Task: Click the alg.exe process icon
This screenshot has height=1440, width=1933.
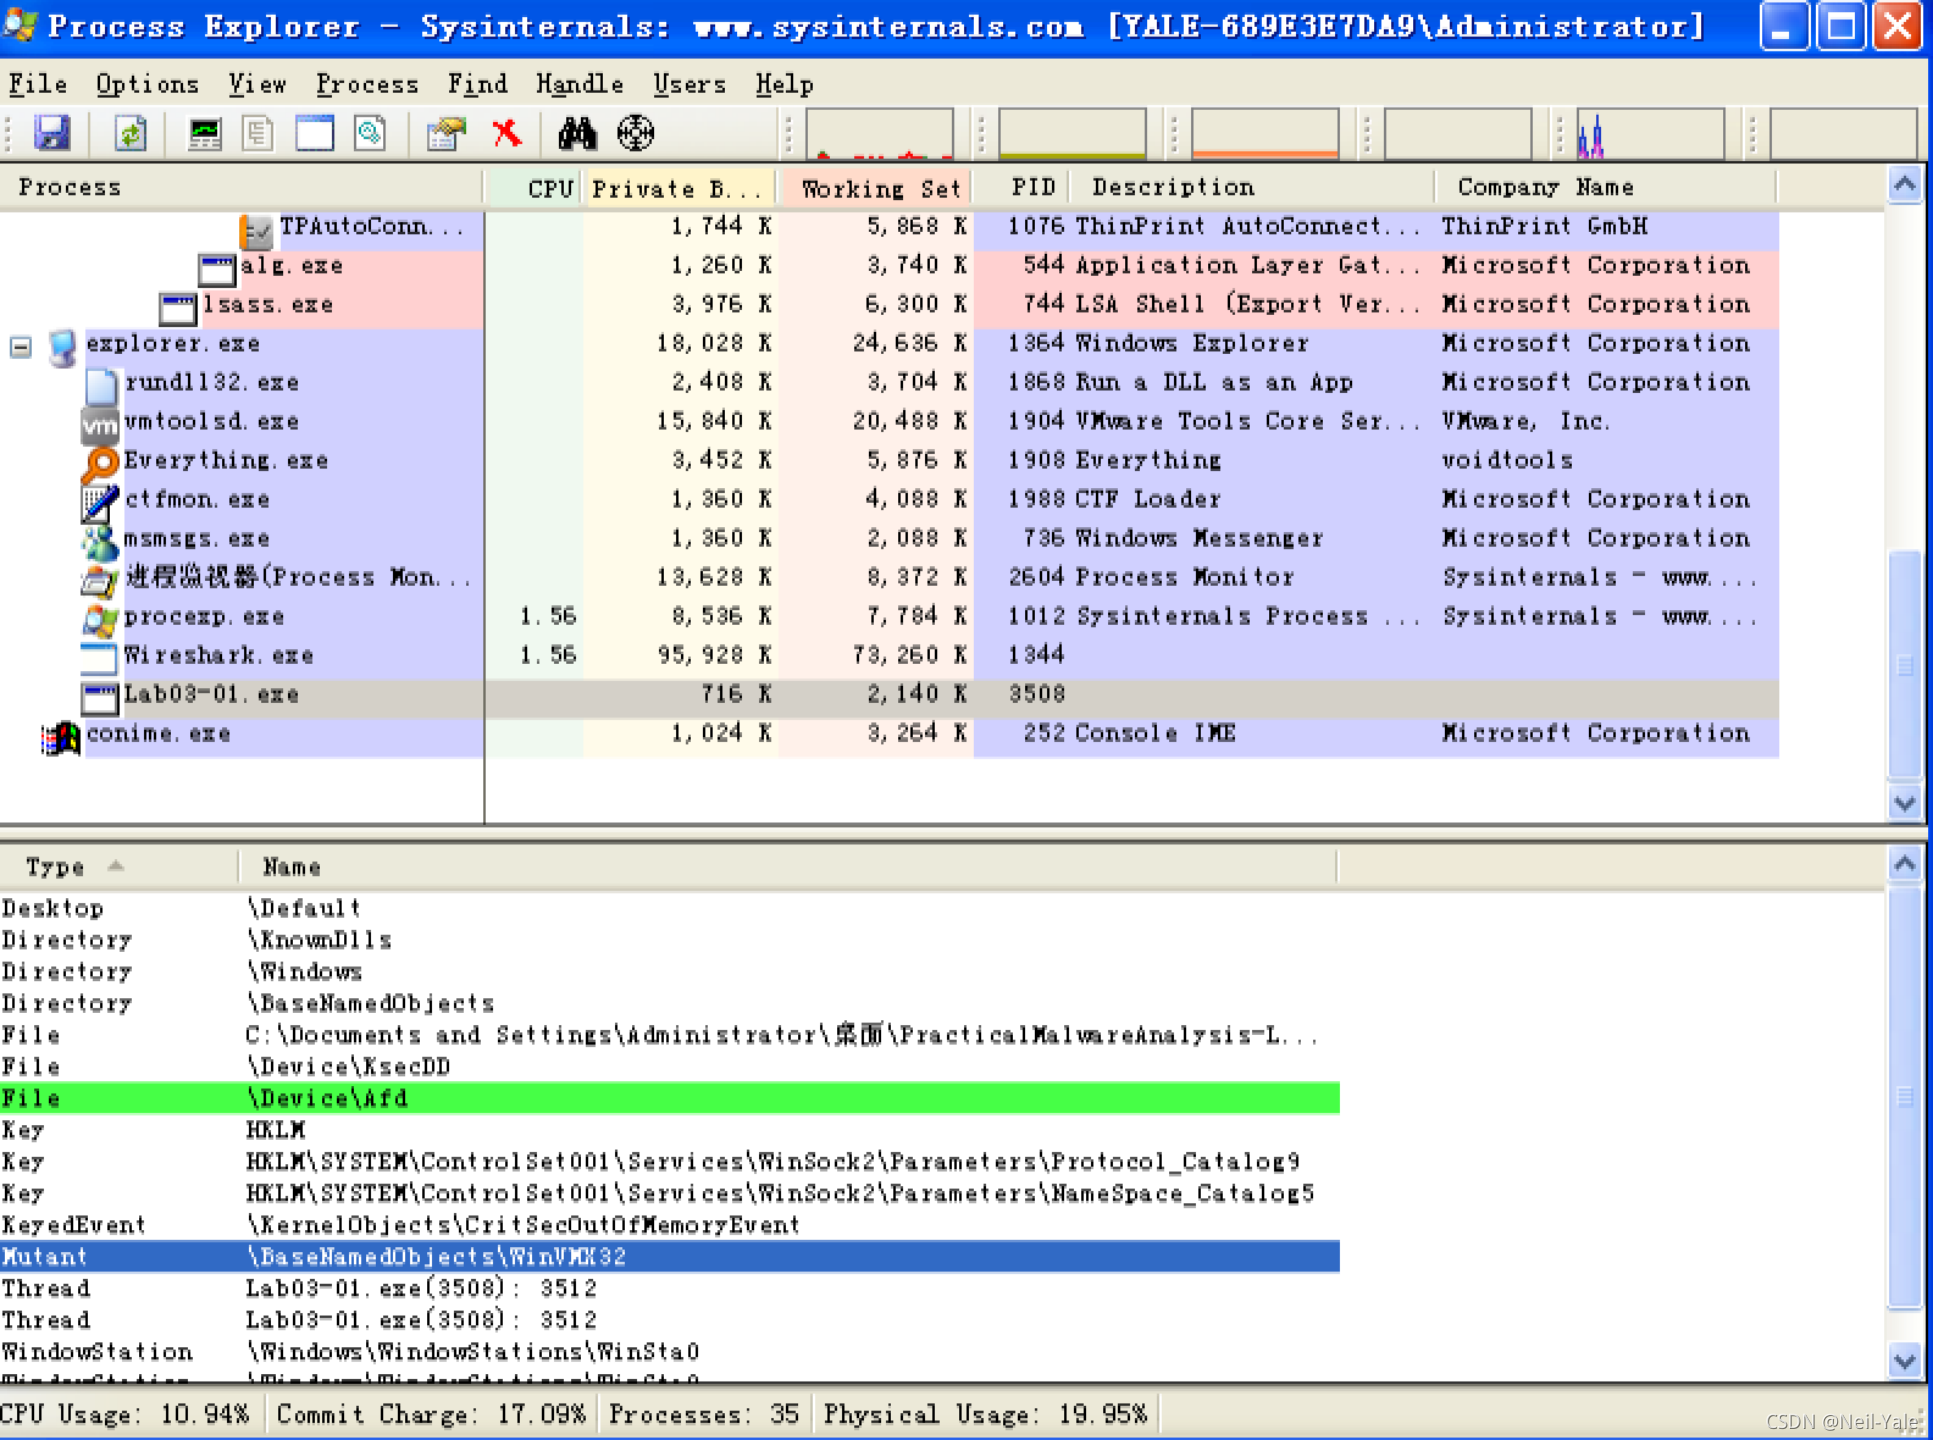Action: click(x=216, y=270)
